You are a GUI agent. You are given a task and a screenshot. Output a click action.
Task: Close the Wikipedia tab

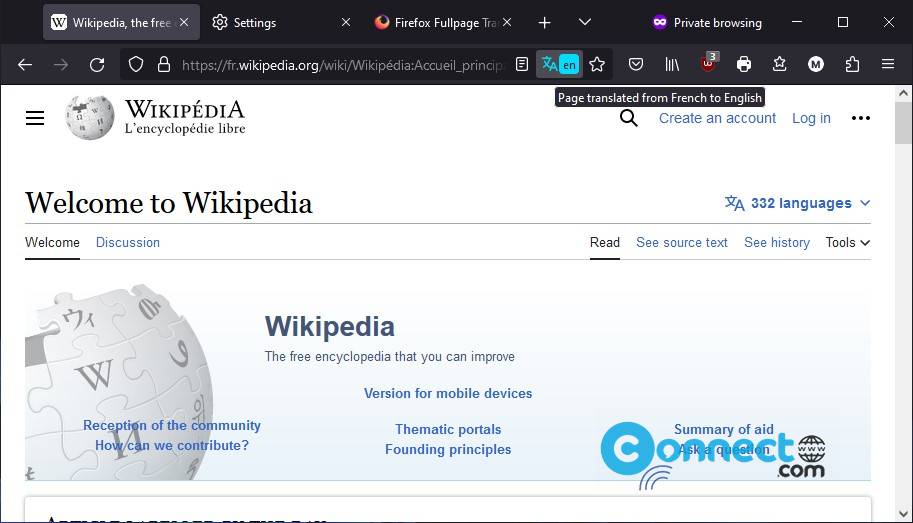tap(184, 22)
